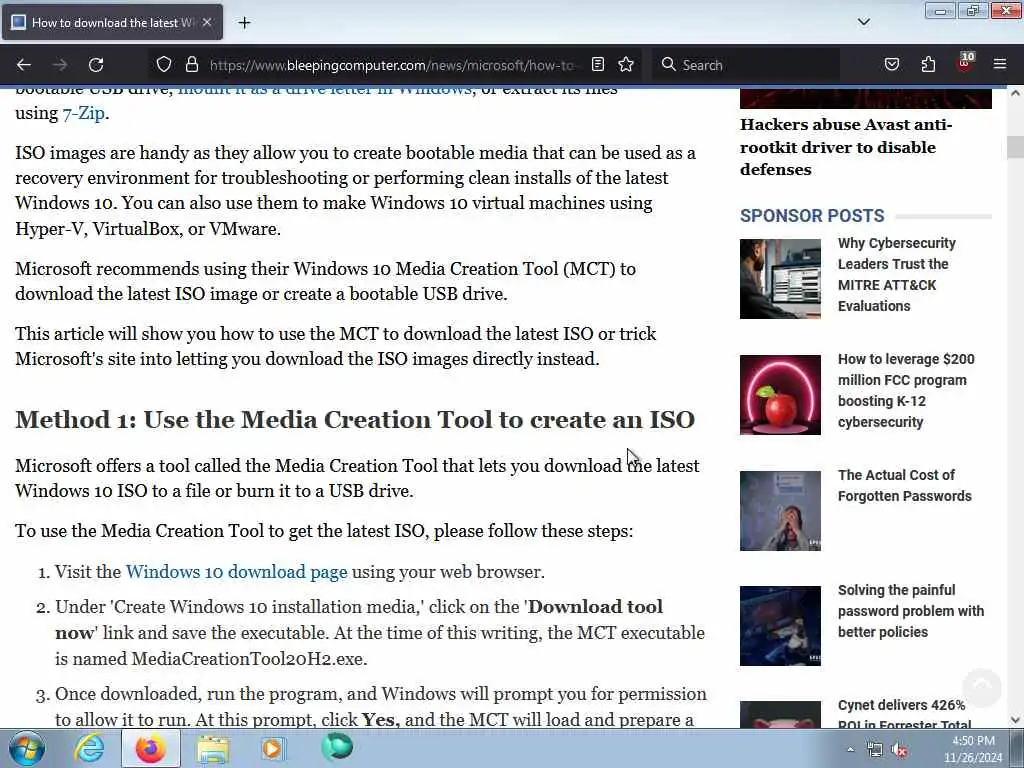
Task: Open the clock showing 4:50 PM
Action: pyautogui.click(x=972, y=749)
